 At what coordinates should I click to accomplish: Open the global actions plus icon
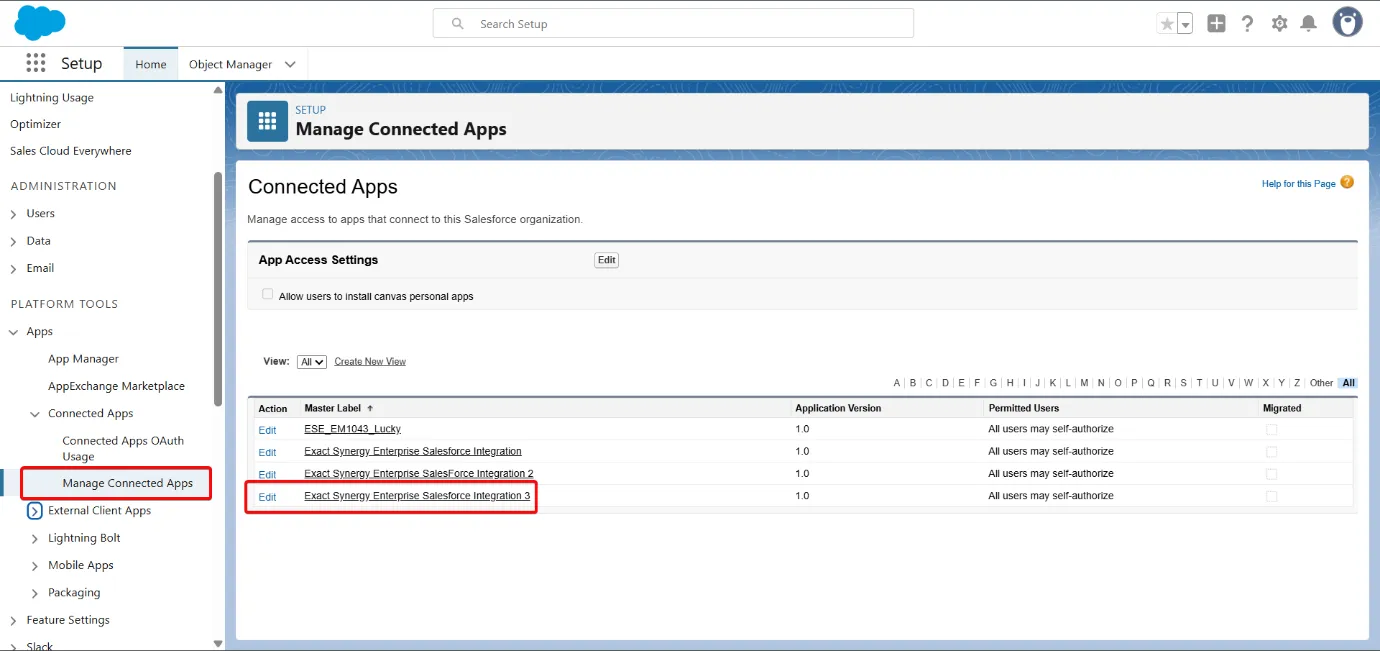coord(1216,23)
